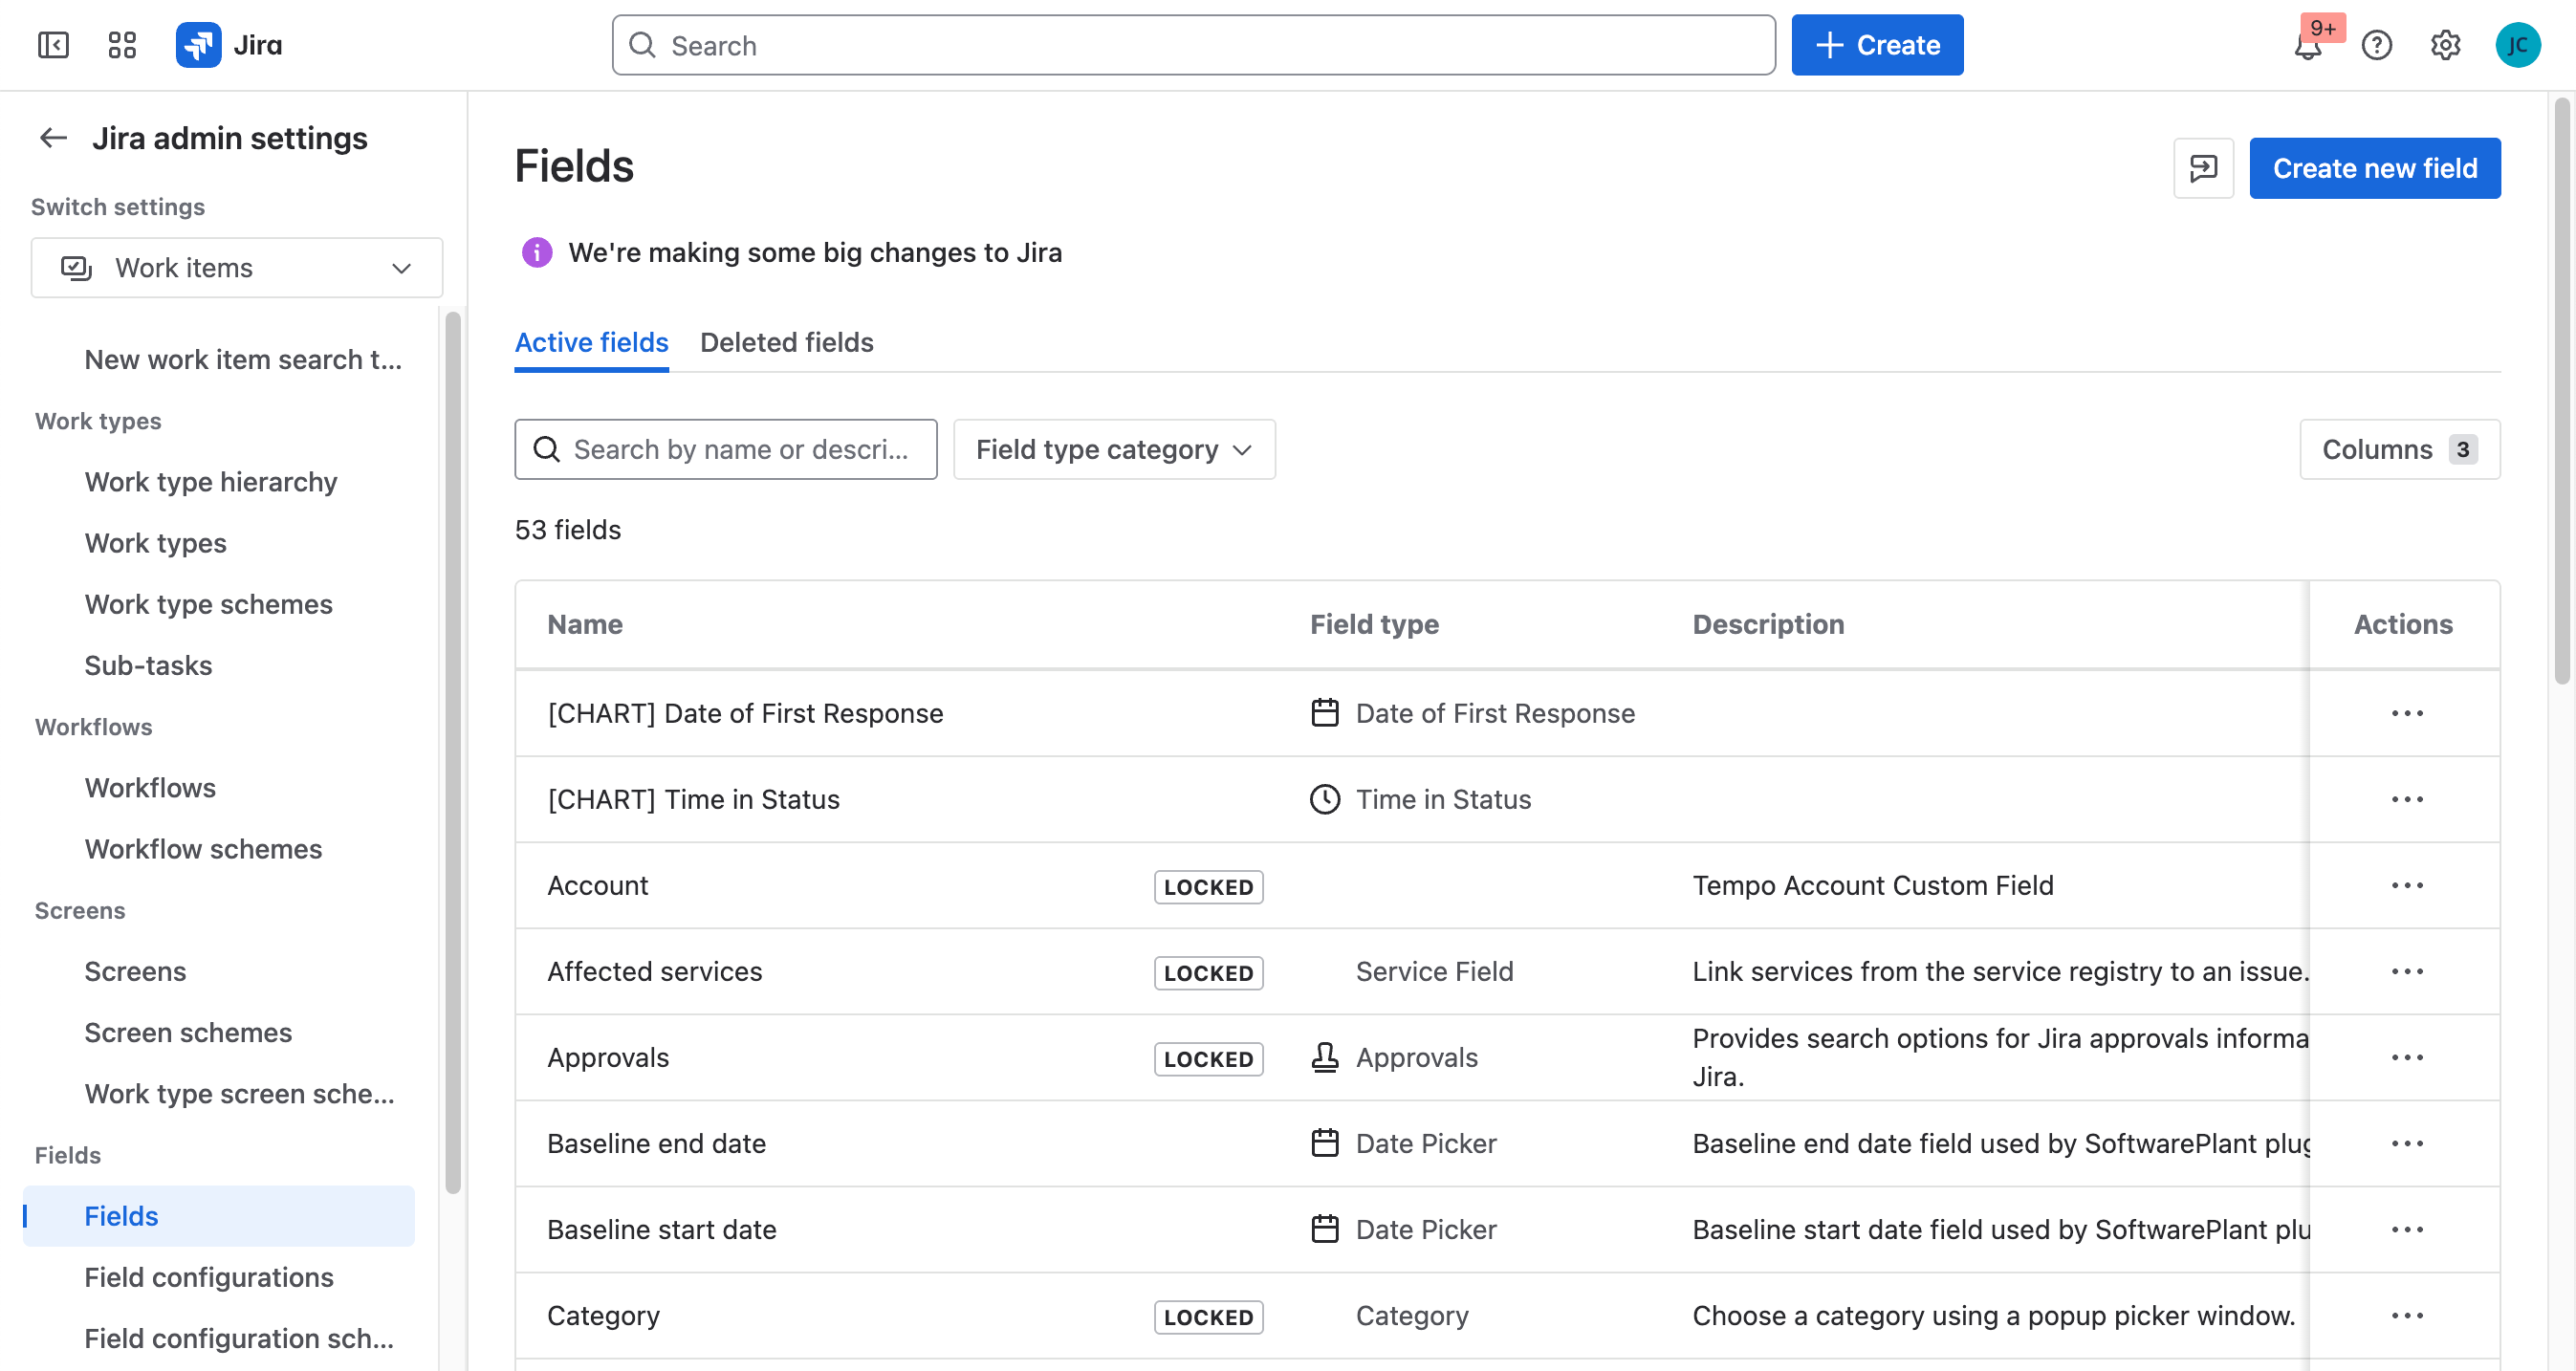Viewport: 2576px width, 1371px height.
Task: Click the info icon before the Jira changes banner
Action: 536,252
